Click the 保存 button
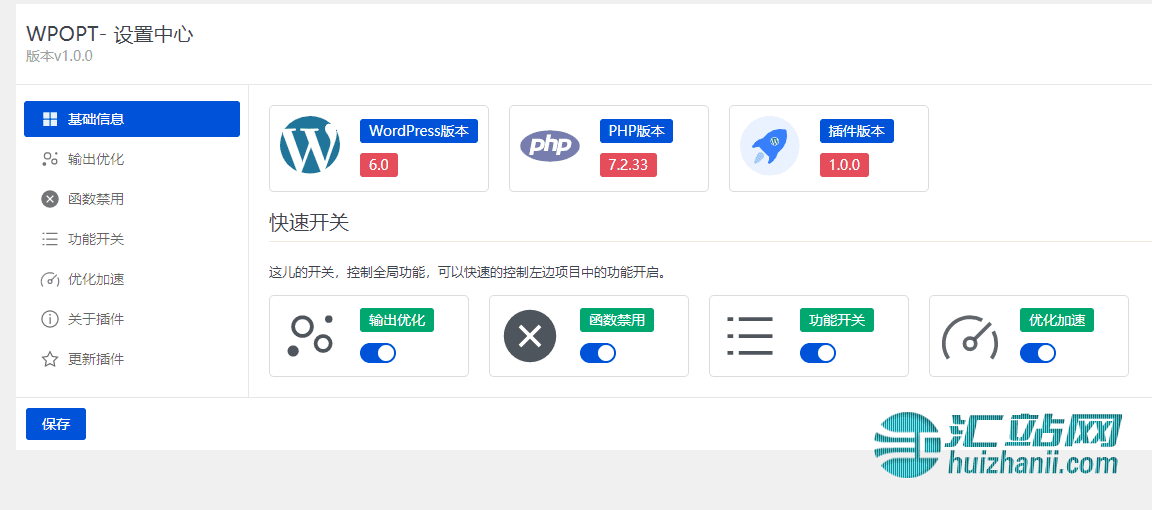The width and height of the screenshot is (1152, 510). [x=56, y=424]
